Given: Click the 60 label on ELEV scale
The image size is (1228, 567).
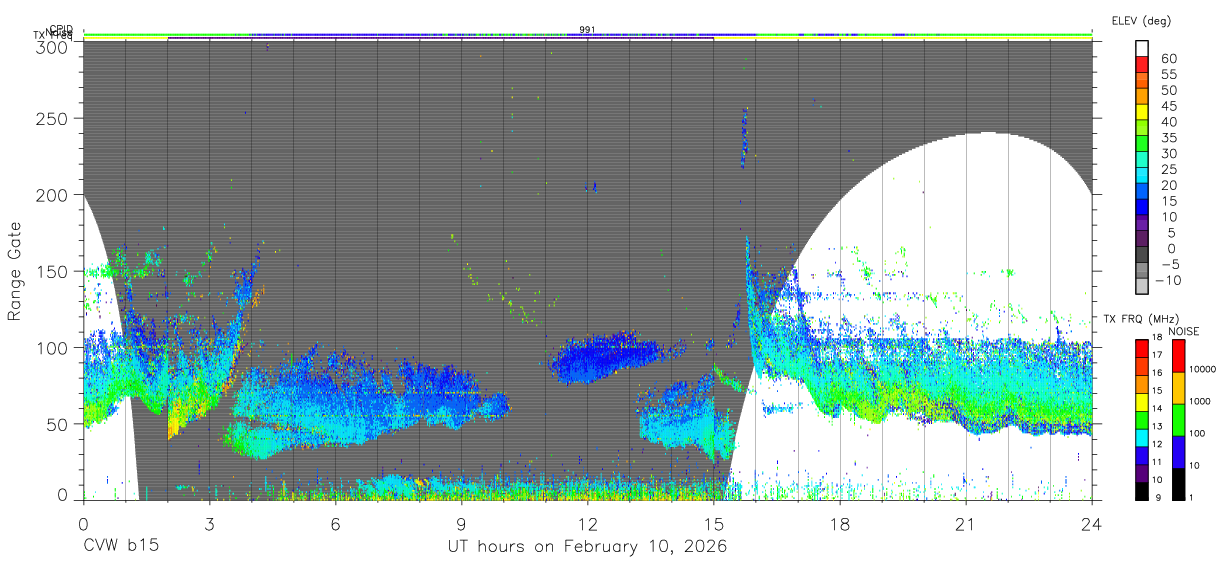Looking at the screenshot, I should point(1168,58).
